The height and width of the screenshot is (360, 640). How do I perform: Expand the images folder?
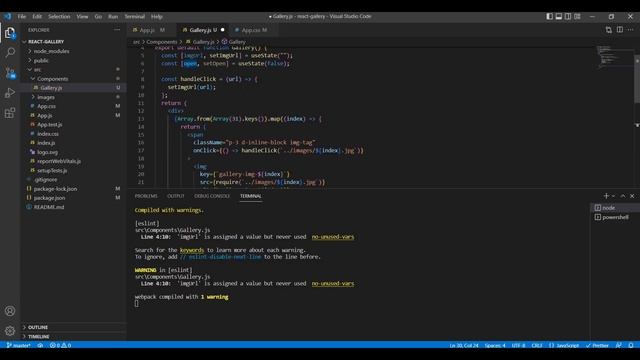pos(73,97)
